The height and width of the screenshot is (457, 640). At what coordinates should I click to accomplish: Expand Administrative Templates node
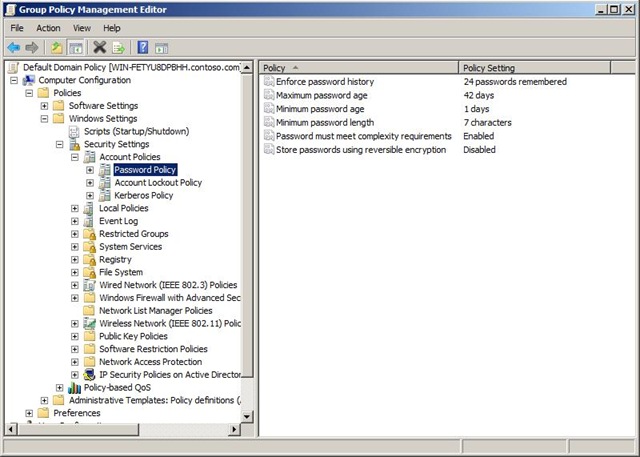(44, 400)
